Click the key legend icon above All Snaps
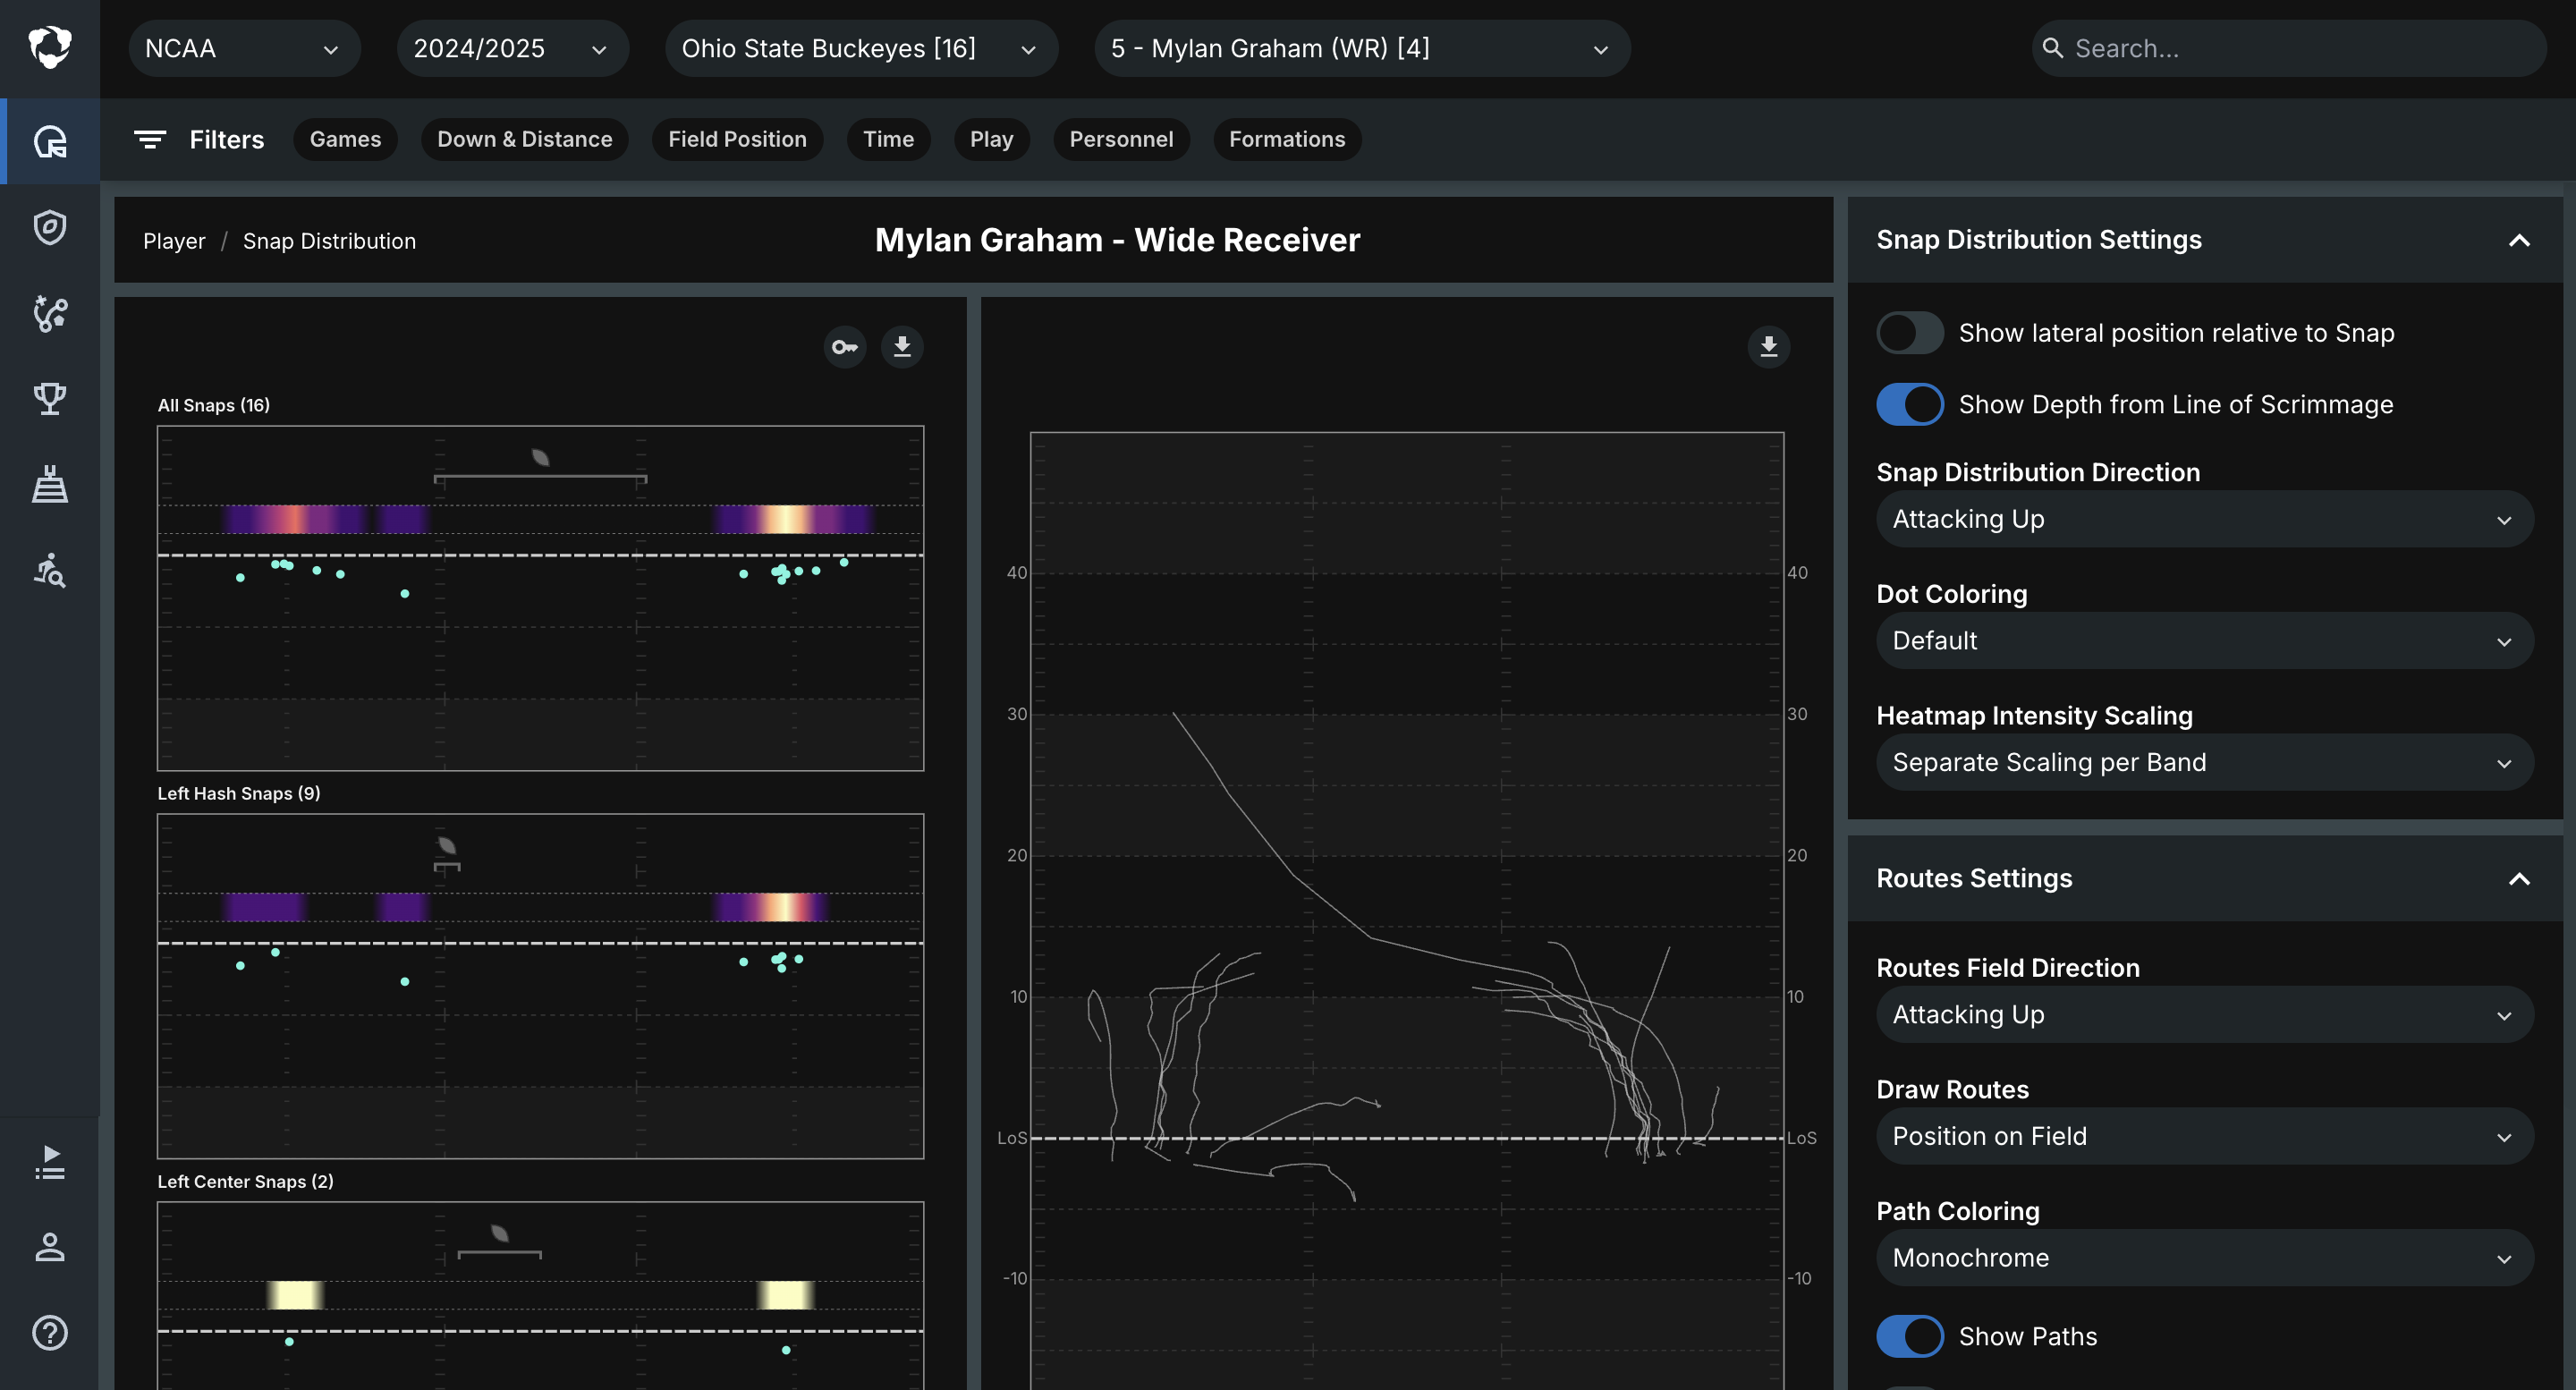 845,347
